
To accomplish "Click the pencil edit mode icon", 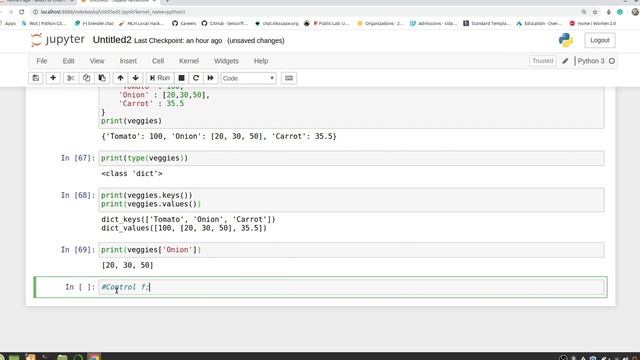I will 565,61.
